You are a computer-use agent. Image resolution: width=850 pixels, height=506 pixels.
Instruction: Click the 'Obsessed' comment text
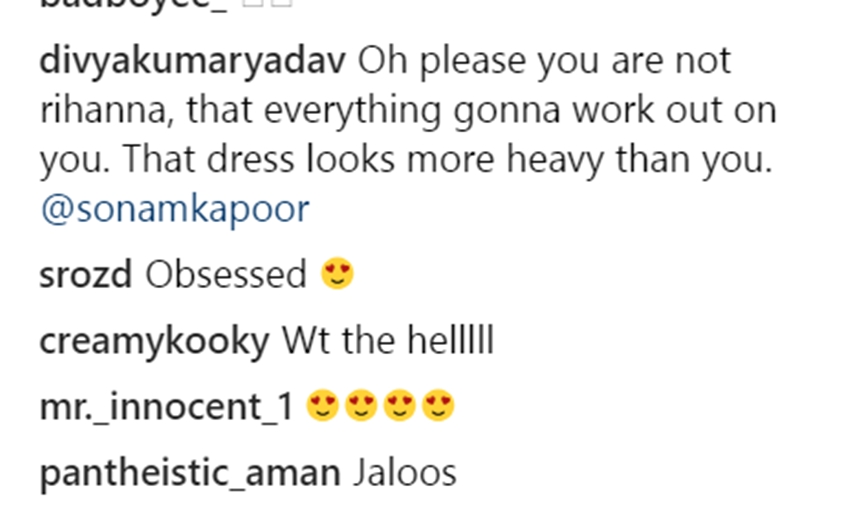pos(226,274)
